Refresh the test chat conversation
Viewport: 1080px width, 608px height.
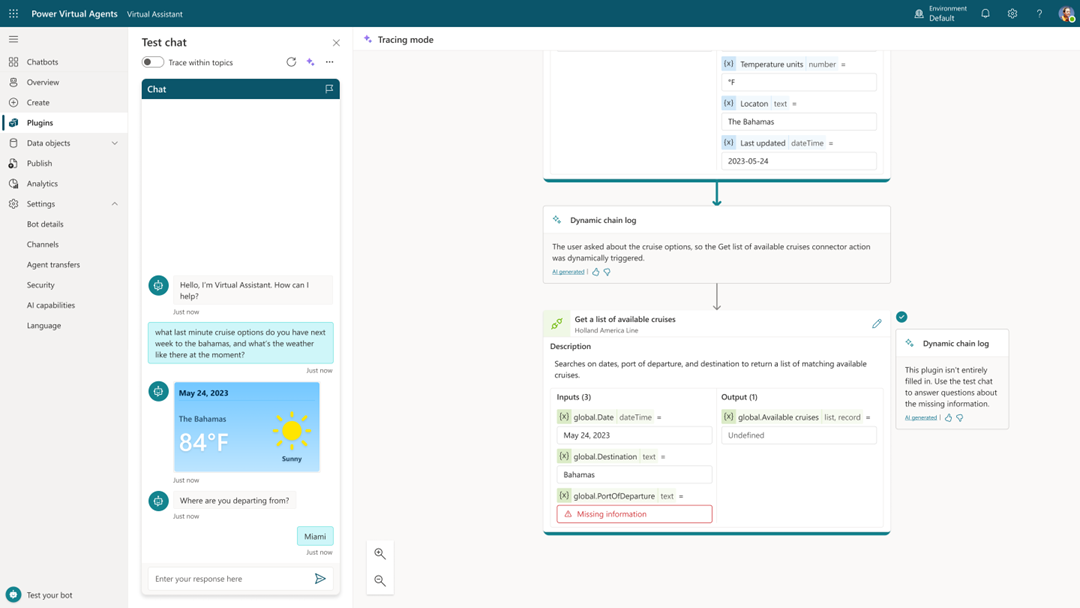click(289, 61)
